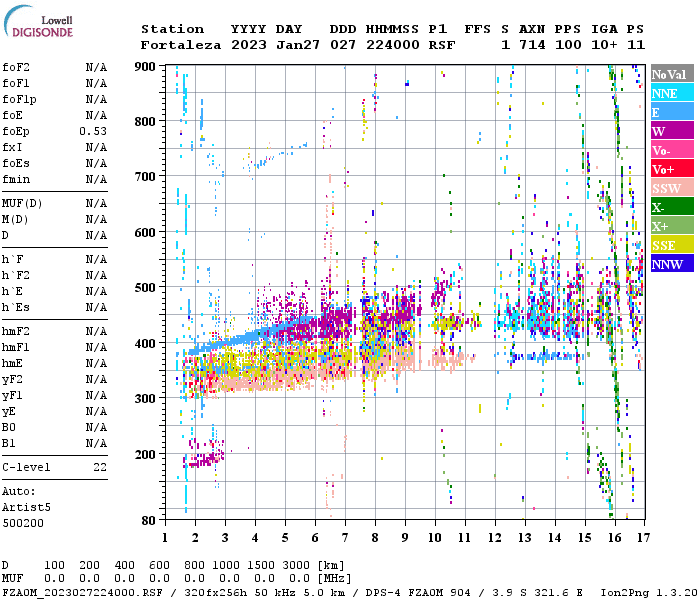Select the 'fmin' parameter label

pyautogui.click(x=16, y=179)
